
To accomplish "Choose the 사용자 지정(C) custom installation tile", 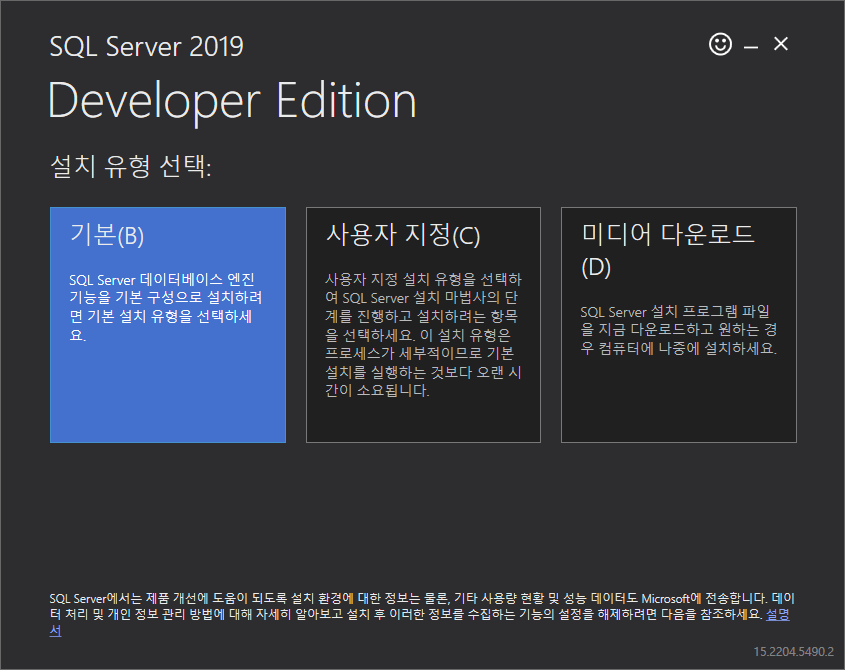I will [423, 325].
